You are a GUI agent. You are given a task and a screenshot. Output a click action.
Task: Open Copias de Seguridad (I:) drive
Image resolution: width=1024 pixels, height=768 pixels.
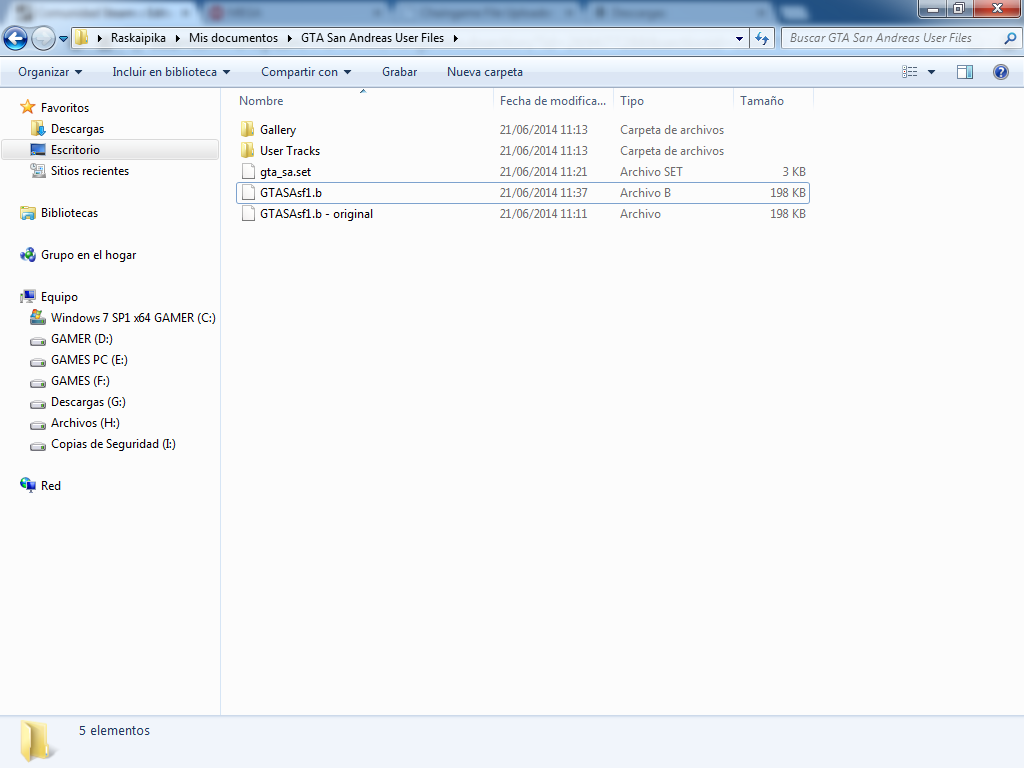pos(113,443)
